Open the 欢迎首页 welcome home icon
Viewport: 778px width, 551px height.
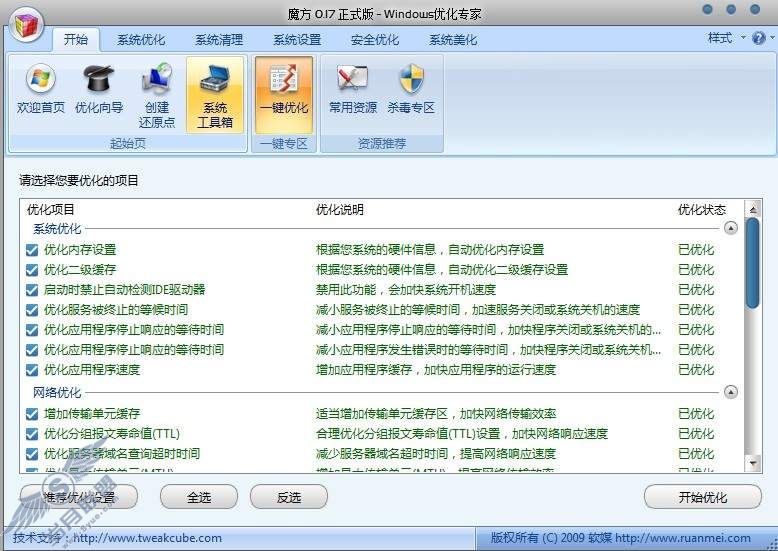click(x=41, y=89)
